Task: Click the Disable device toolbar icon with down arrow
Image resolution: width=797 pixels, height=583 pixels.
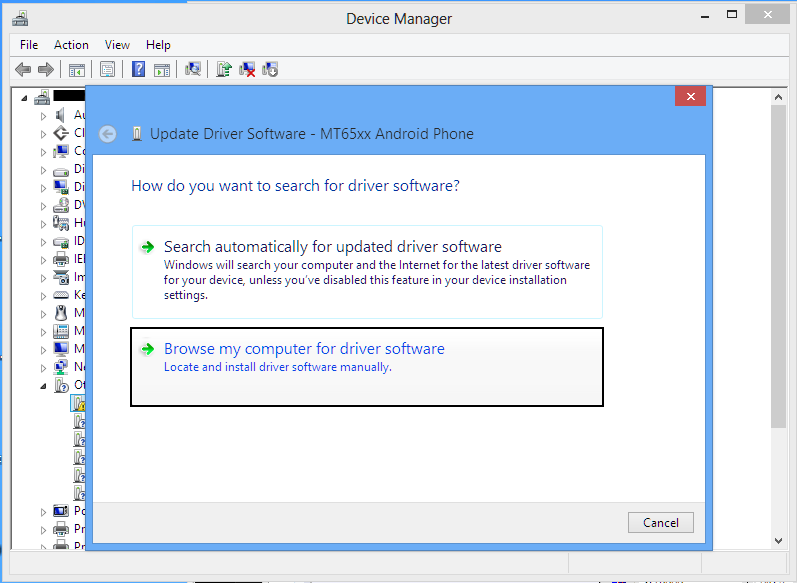Action: coord(270,69)
